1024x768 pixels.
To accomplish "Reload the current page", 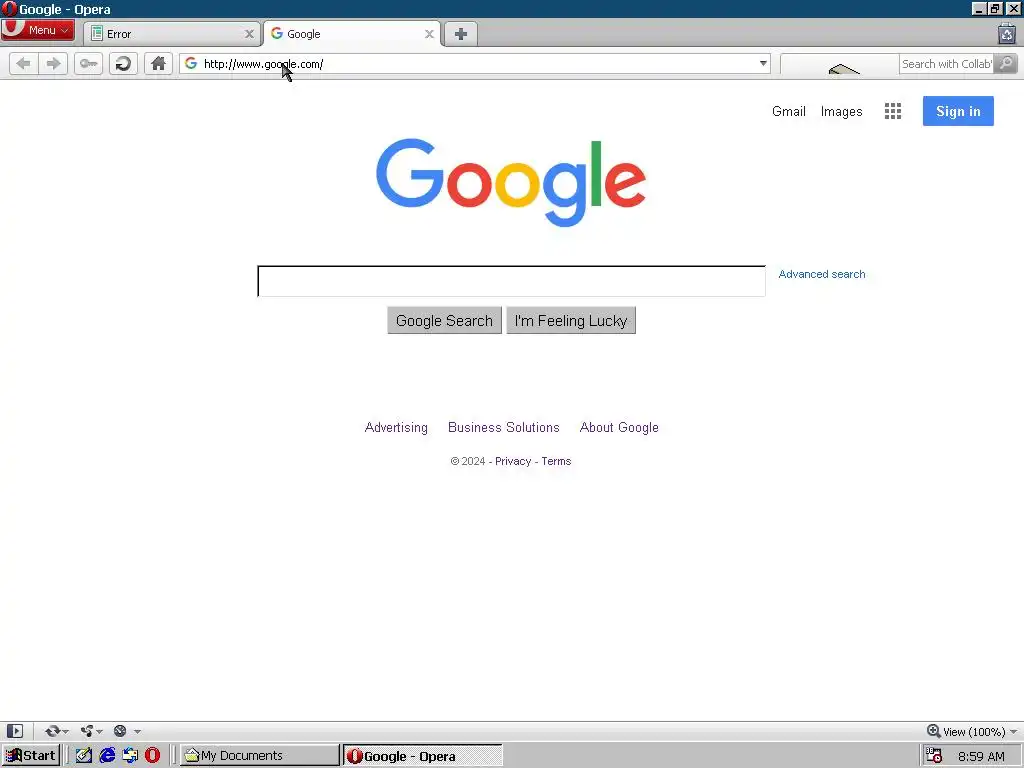I will (x=123, y=63).
